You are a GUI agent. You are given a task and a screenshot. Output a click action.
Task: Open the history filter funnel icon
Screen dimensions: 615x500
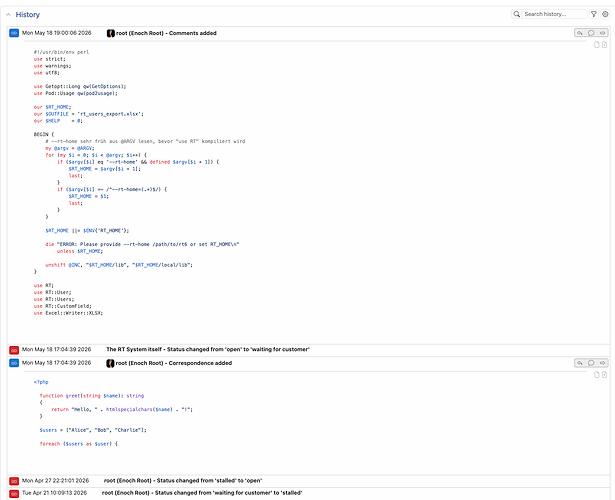click(x=594, y=14)
